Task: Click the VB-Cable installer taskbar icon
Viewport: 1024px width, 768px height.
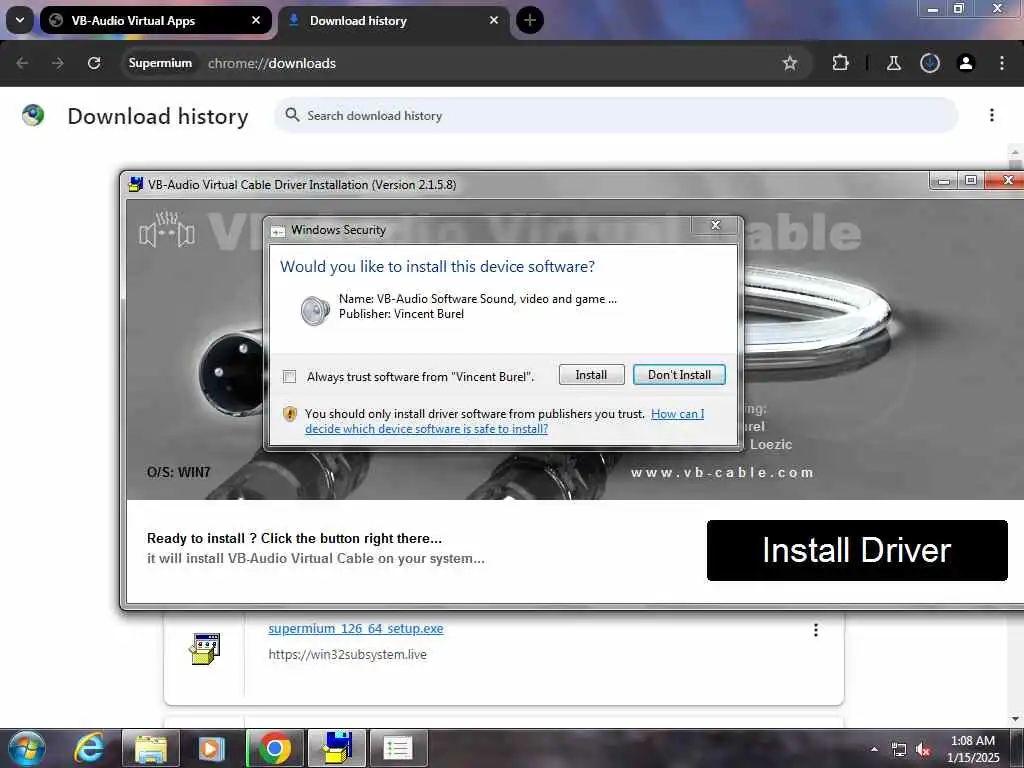Action: [337, 748]
